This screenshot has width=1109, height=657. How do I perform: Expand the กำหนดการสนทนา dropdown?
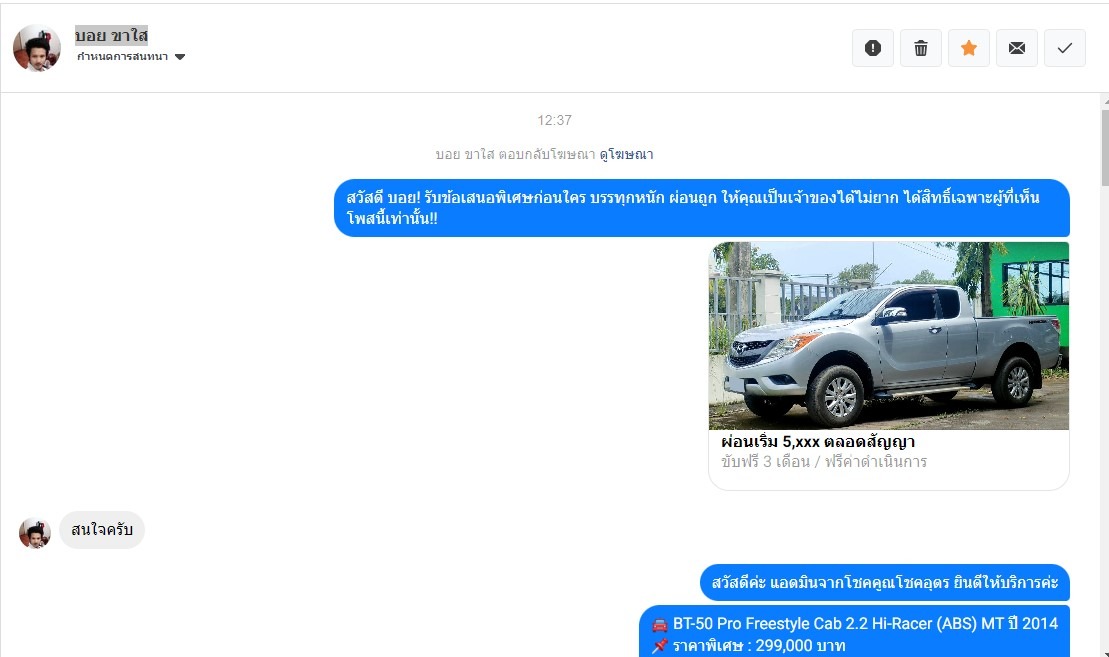click(x=131, y=57)
